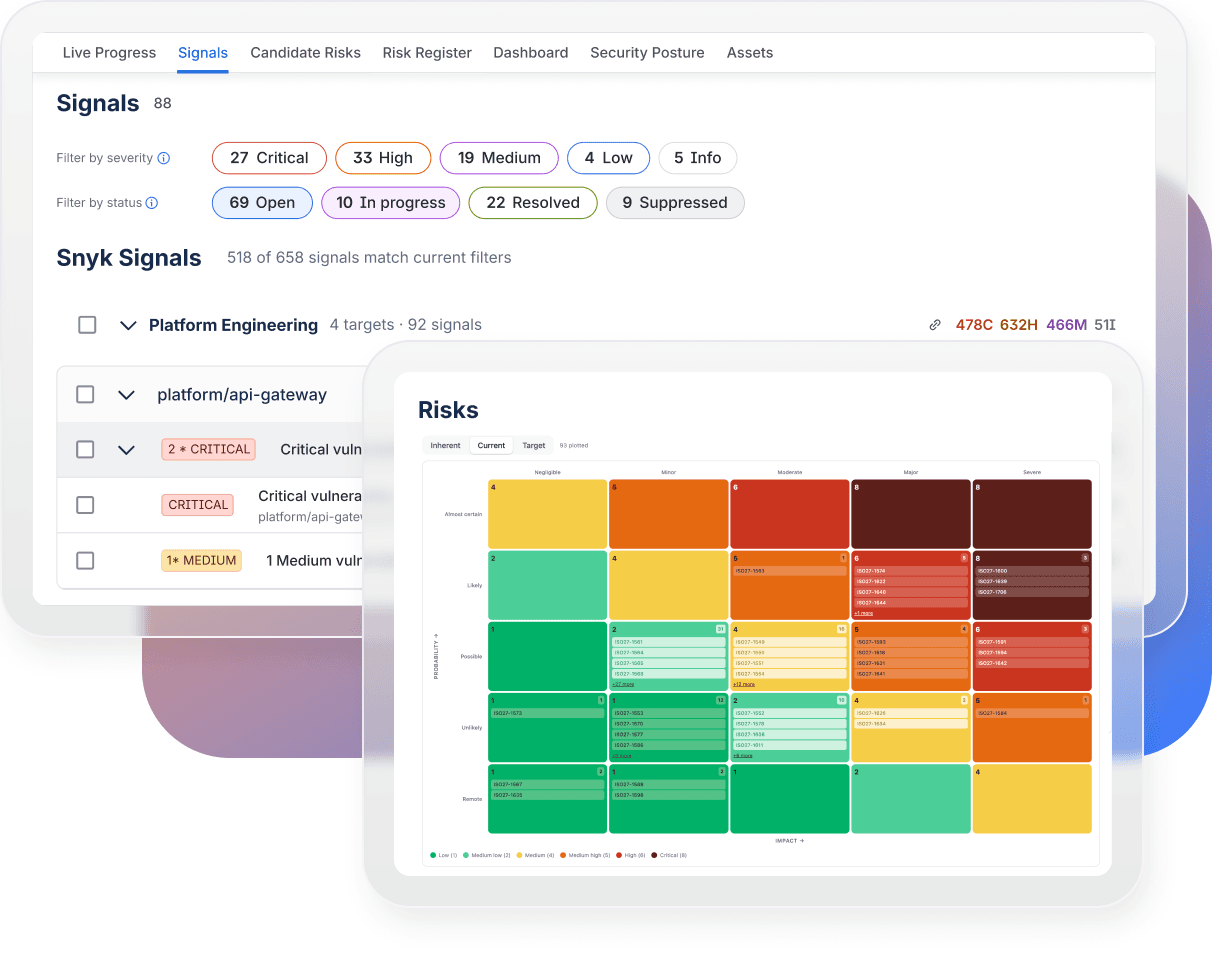This screenshot has width=1224, height=956.
Task: Open risk ISO27-1584 in Unlikely/Severe cell
Action: tap(1031, 713)
